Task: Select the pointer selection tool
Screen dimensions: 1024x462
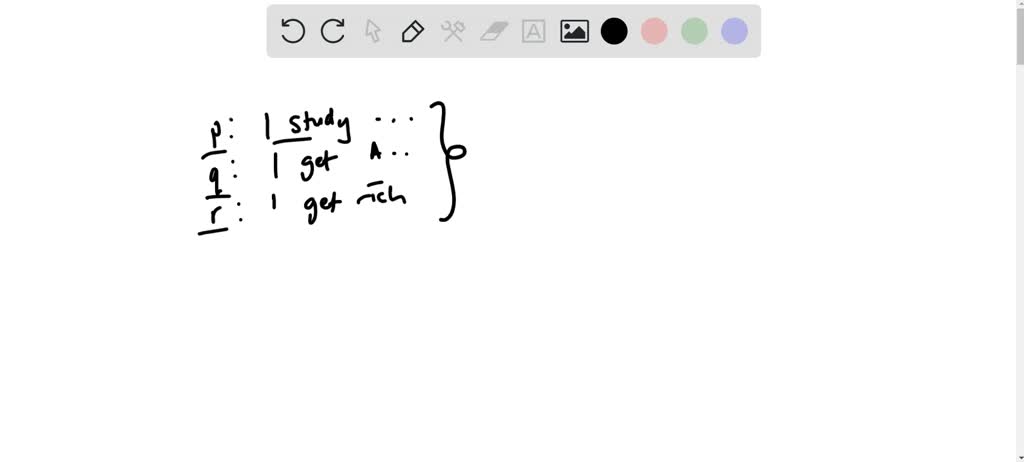Action: (373, 31)
